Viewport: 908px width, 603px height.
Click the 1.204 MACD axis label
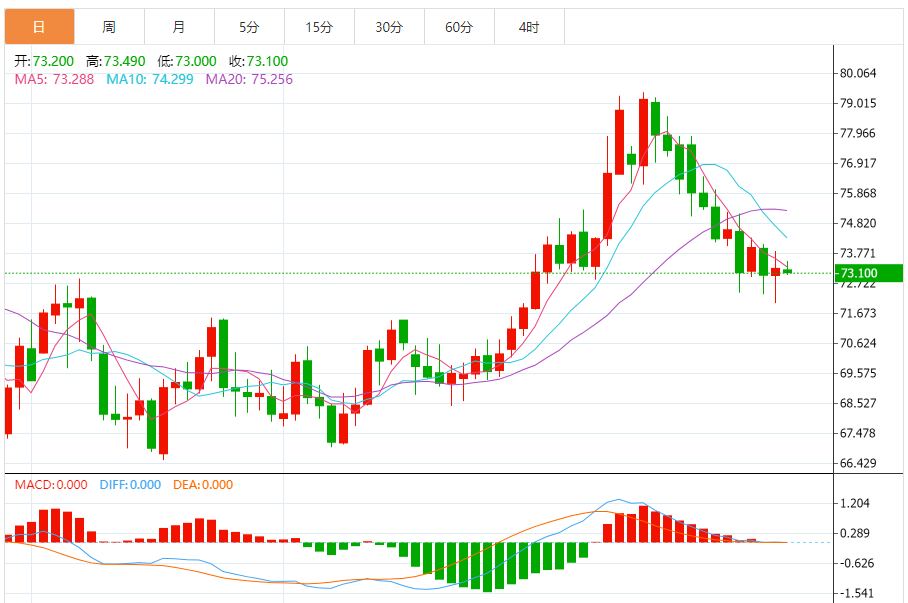(855, 503)
